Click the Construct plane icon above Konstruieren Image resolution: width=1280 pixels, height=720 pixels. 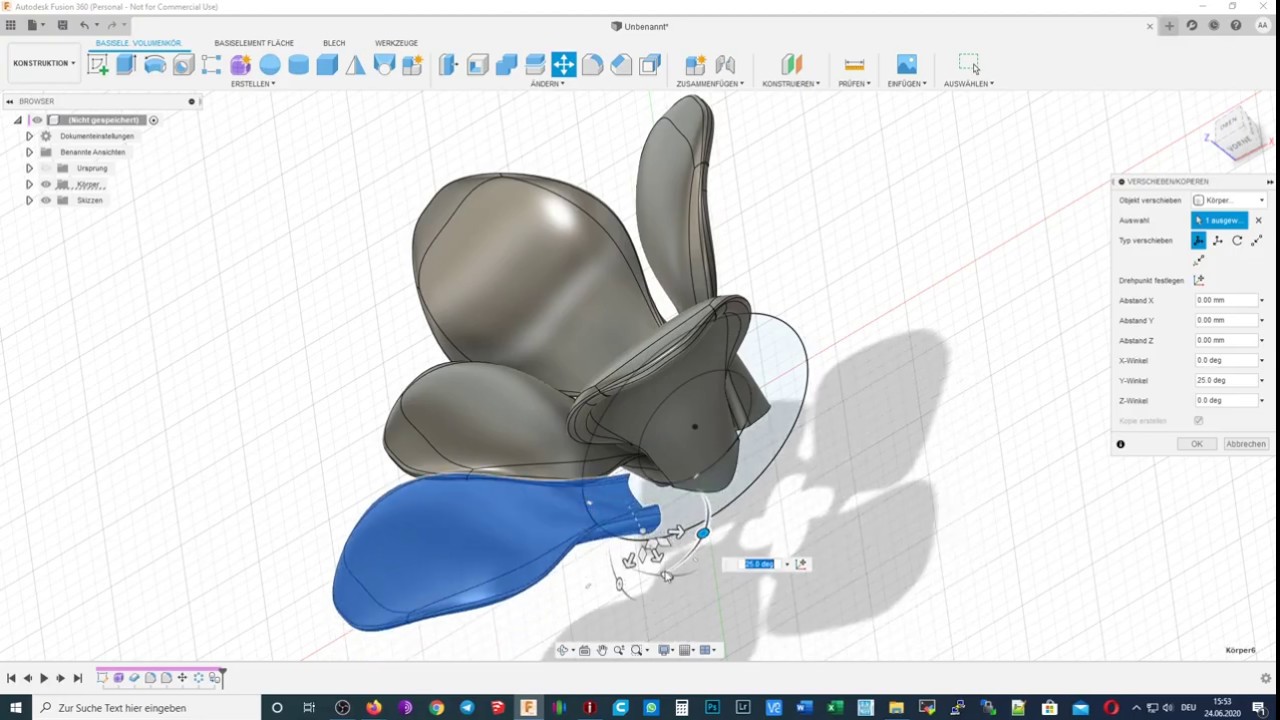791,65
